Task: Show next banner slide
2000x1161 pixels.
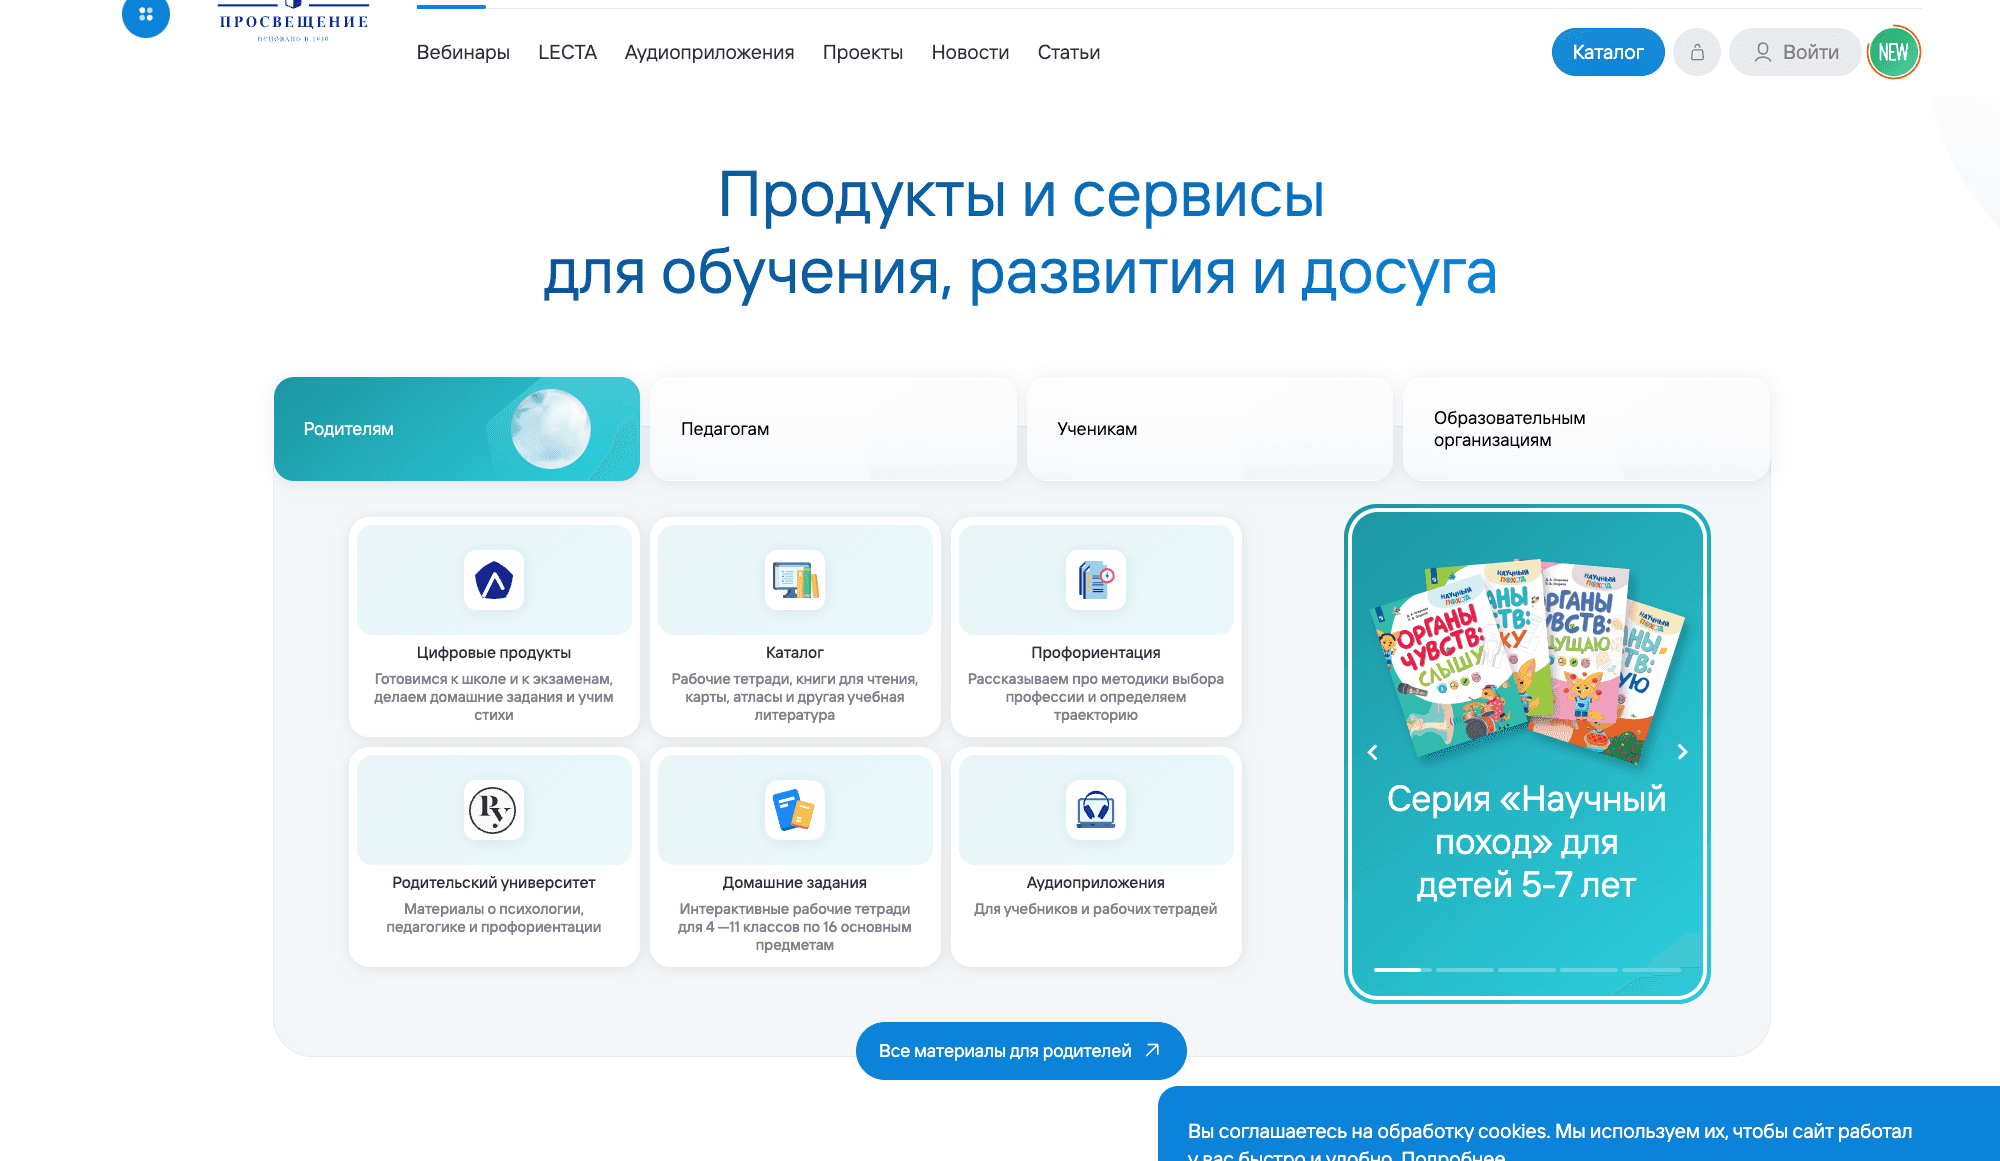Action: [1682, 752]
